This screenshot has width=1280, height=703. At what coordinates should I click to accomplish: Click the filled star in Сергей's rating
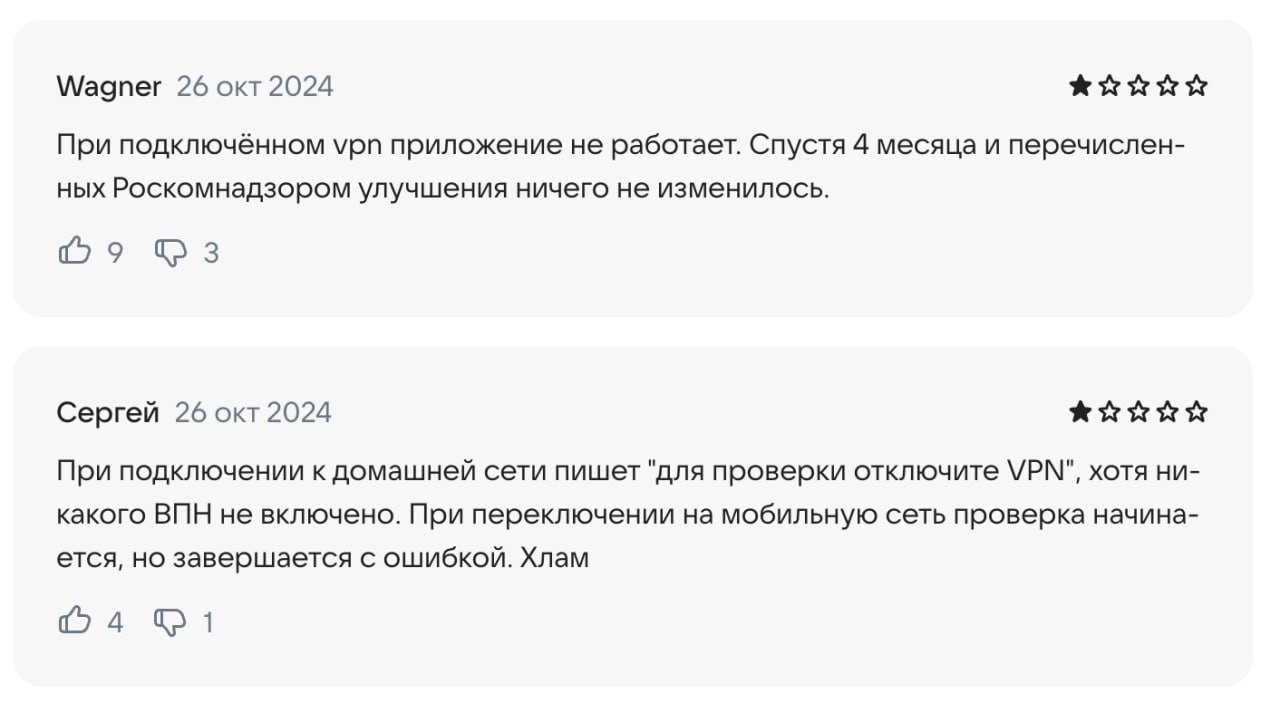(1079, 412)
